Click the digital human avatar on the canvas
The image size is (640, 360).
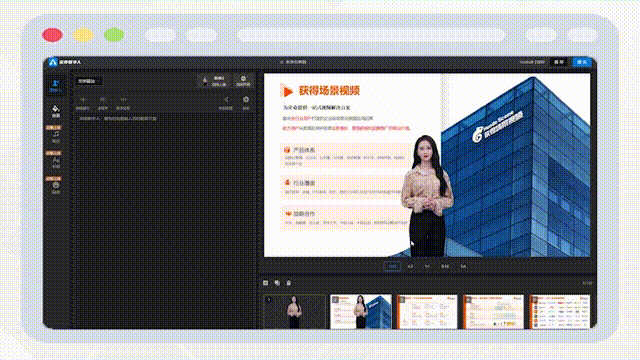coord(427,196)
